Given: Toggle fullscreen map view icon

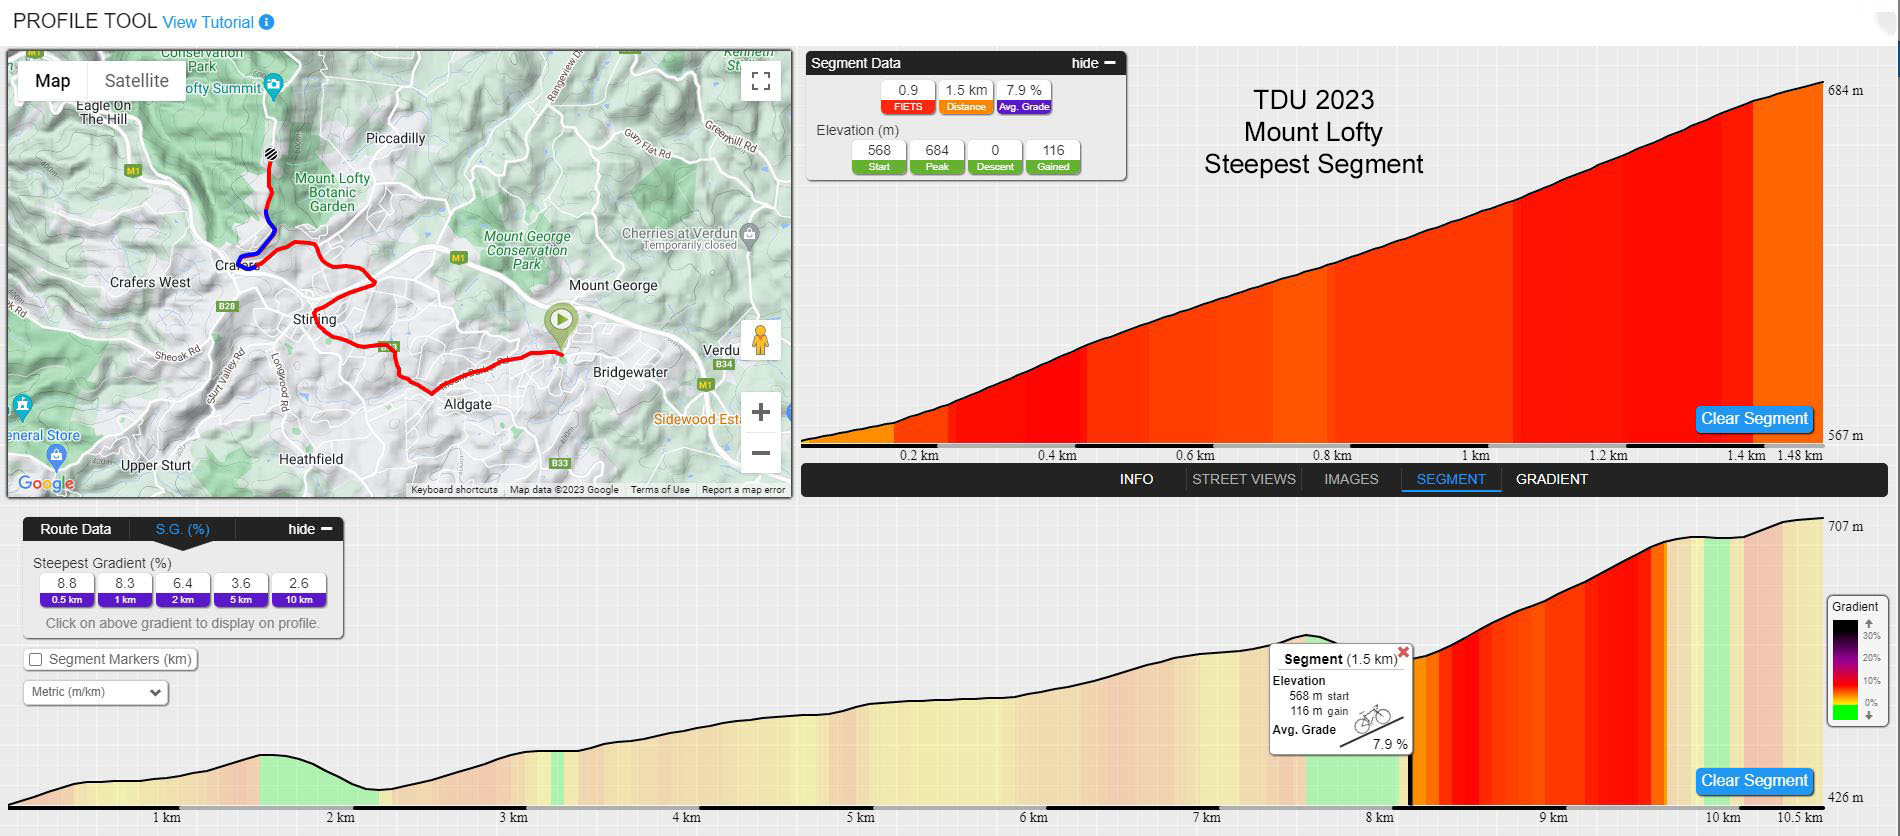Looking at the screenshot, I should [x=761, y=81].
